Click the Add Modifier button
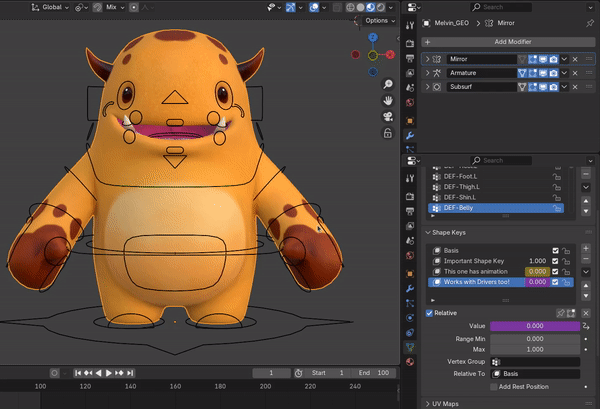600x409 pixels. [508, 42]
